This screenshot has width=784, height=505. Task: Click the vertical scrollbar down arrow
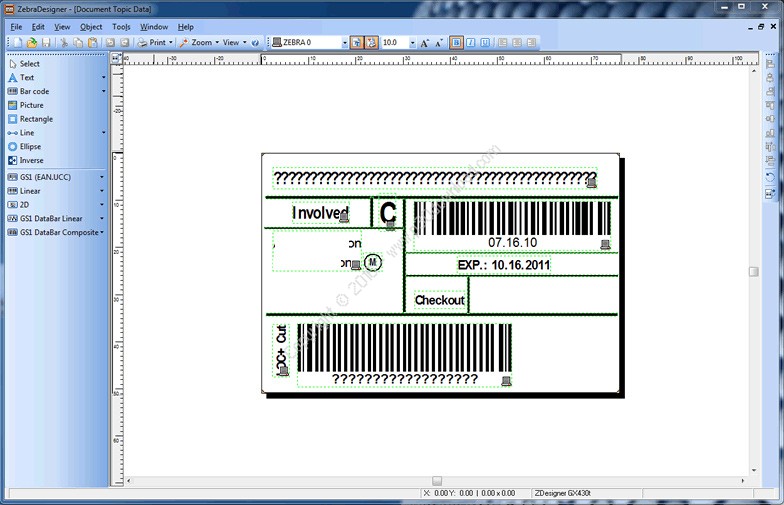754,470
